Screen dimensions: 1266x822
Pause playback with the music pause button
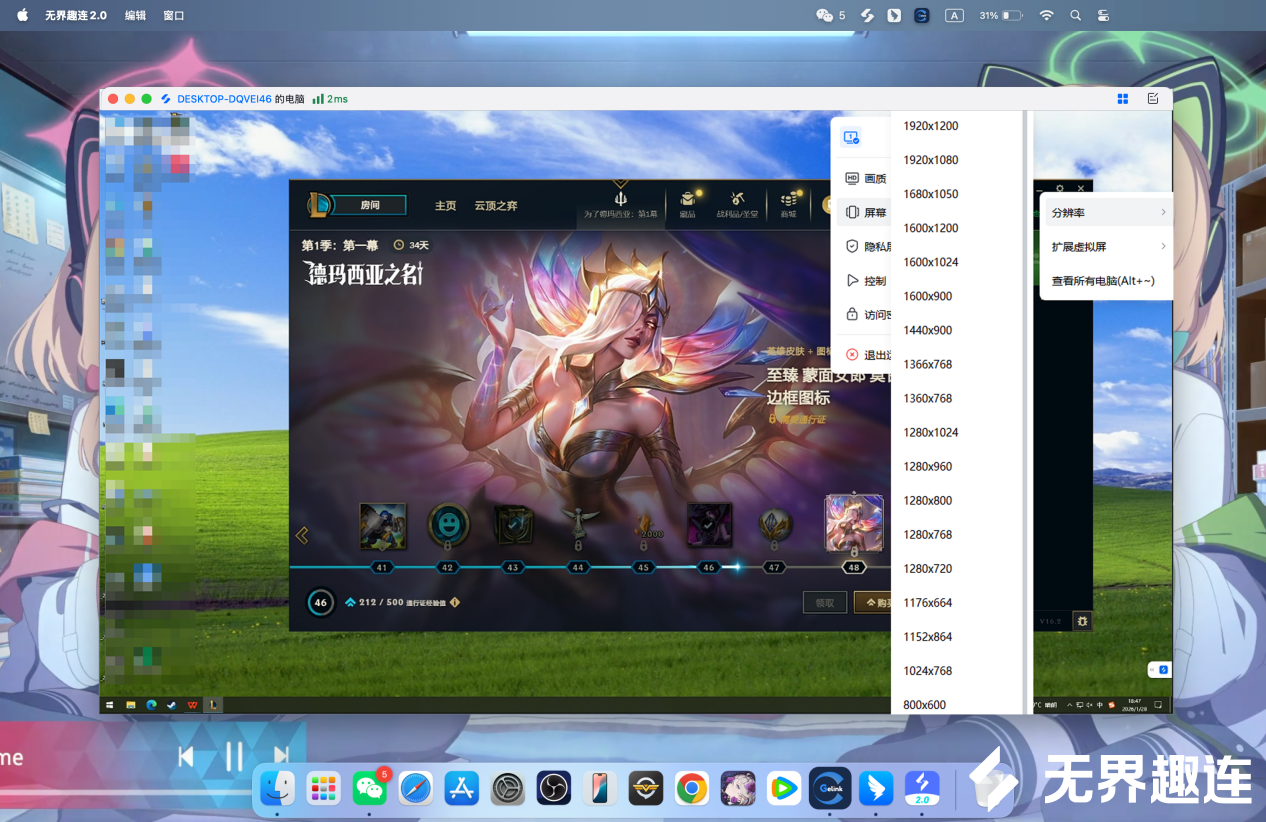(x=234, y=757)
